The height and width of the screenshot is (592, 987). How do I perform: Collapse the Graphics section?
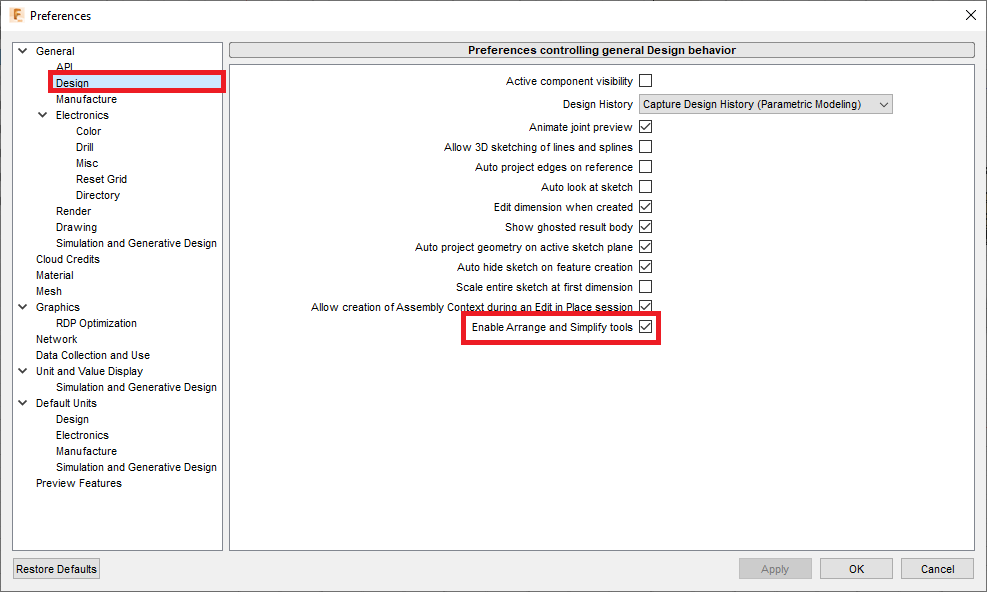[22, 306]
